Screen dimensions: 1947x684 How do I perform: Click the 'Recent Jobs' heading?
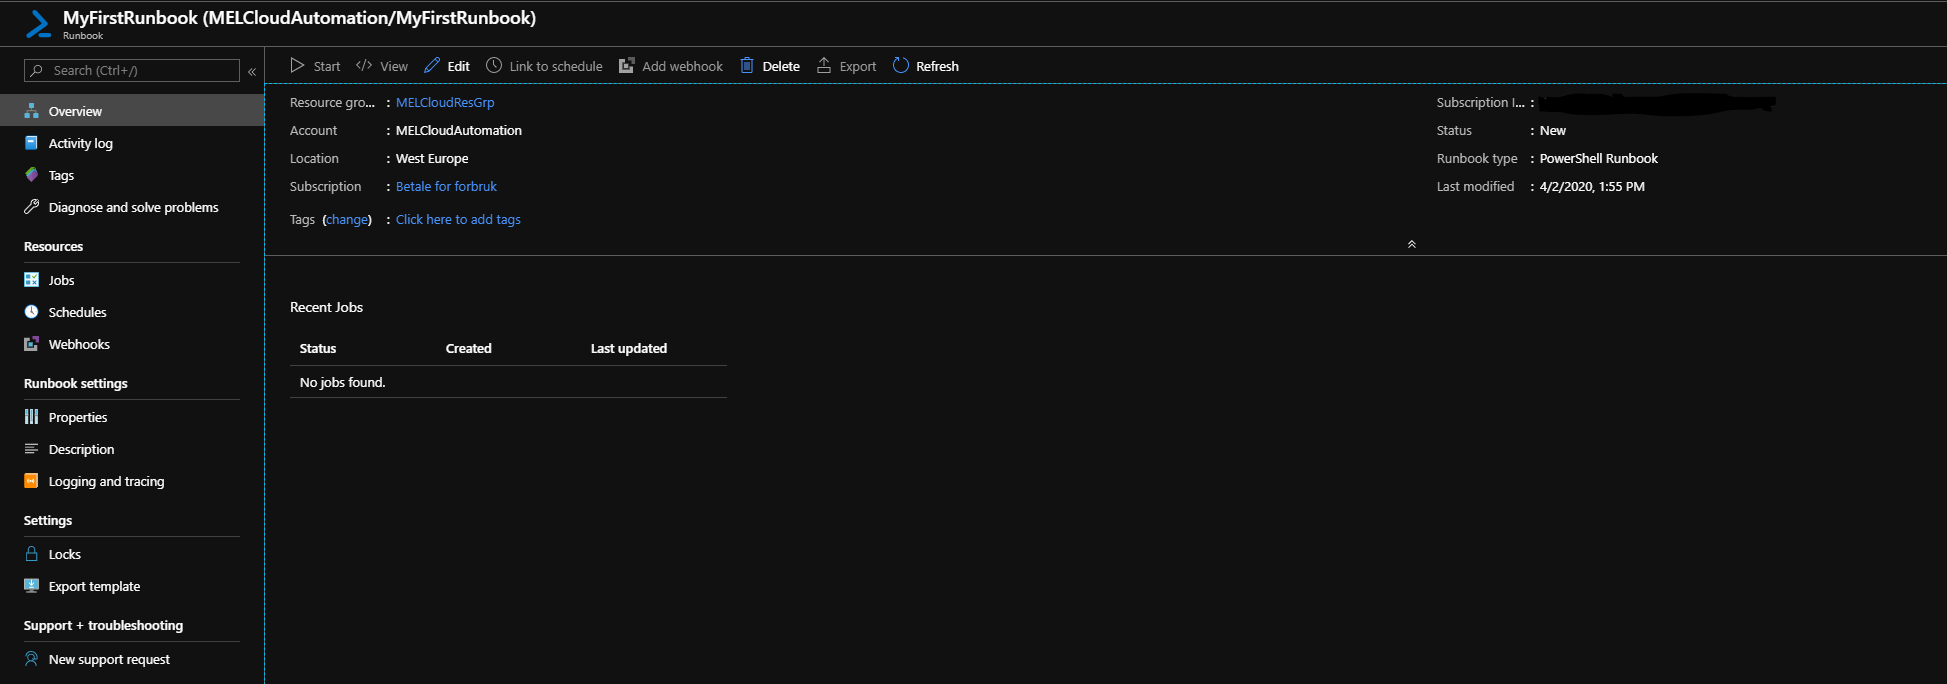[326, 307]
